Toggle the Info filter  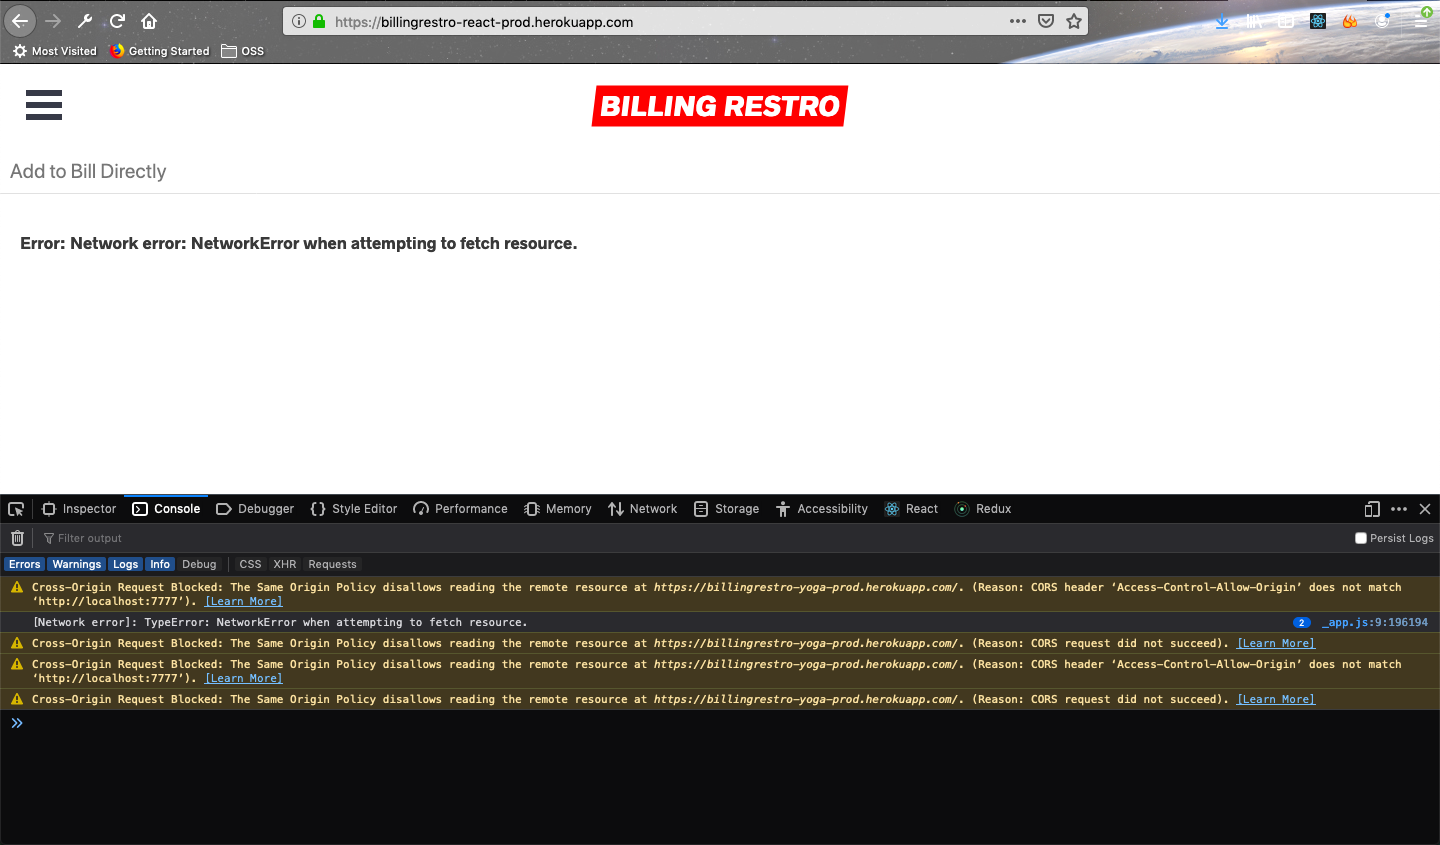(x=160, y=564)
